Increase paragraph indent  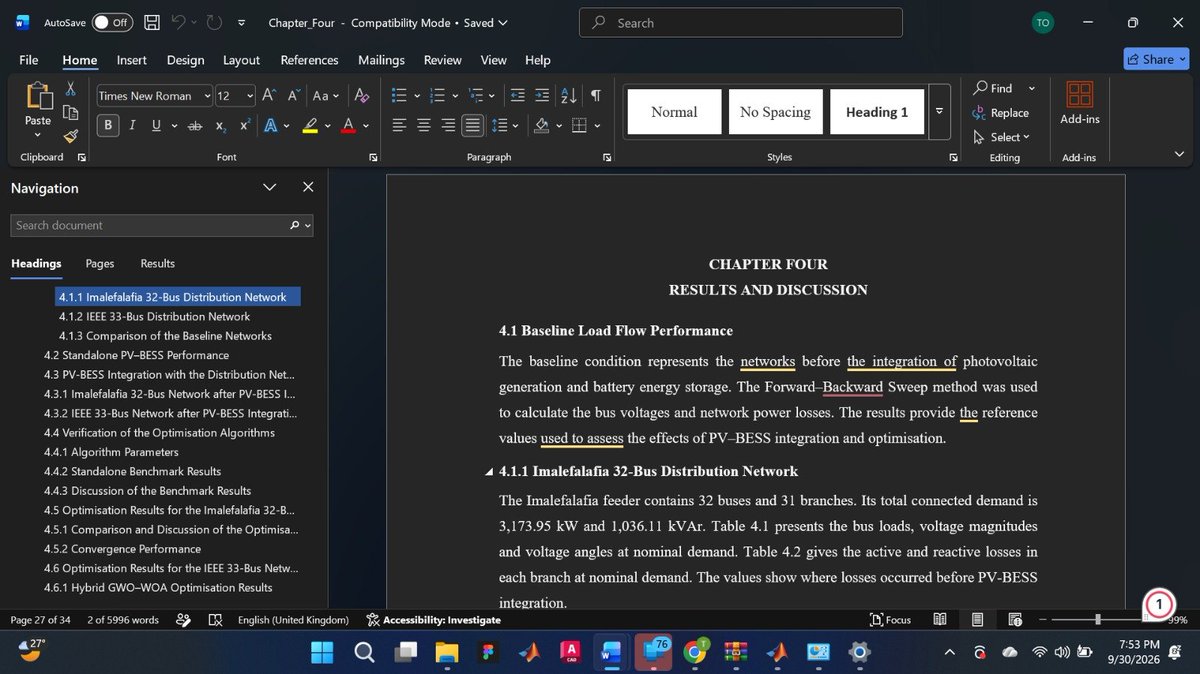point(542,96)
